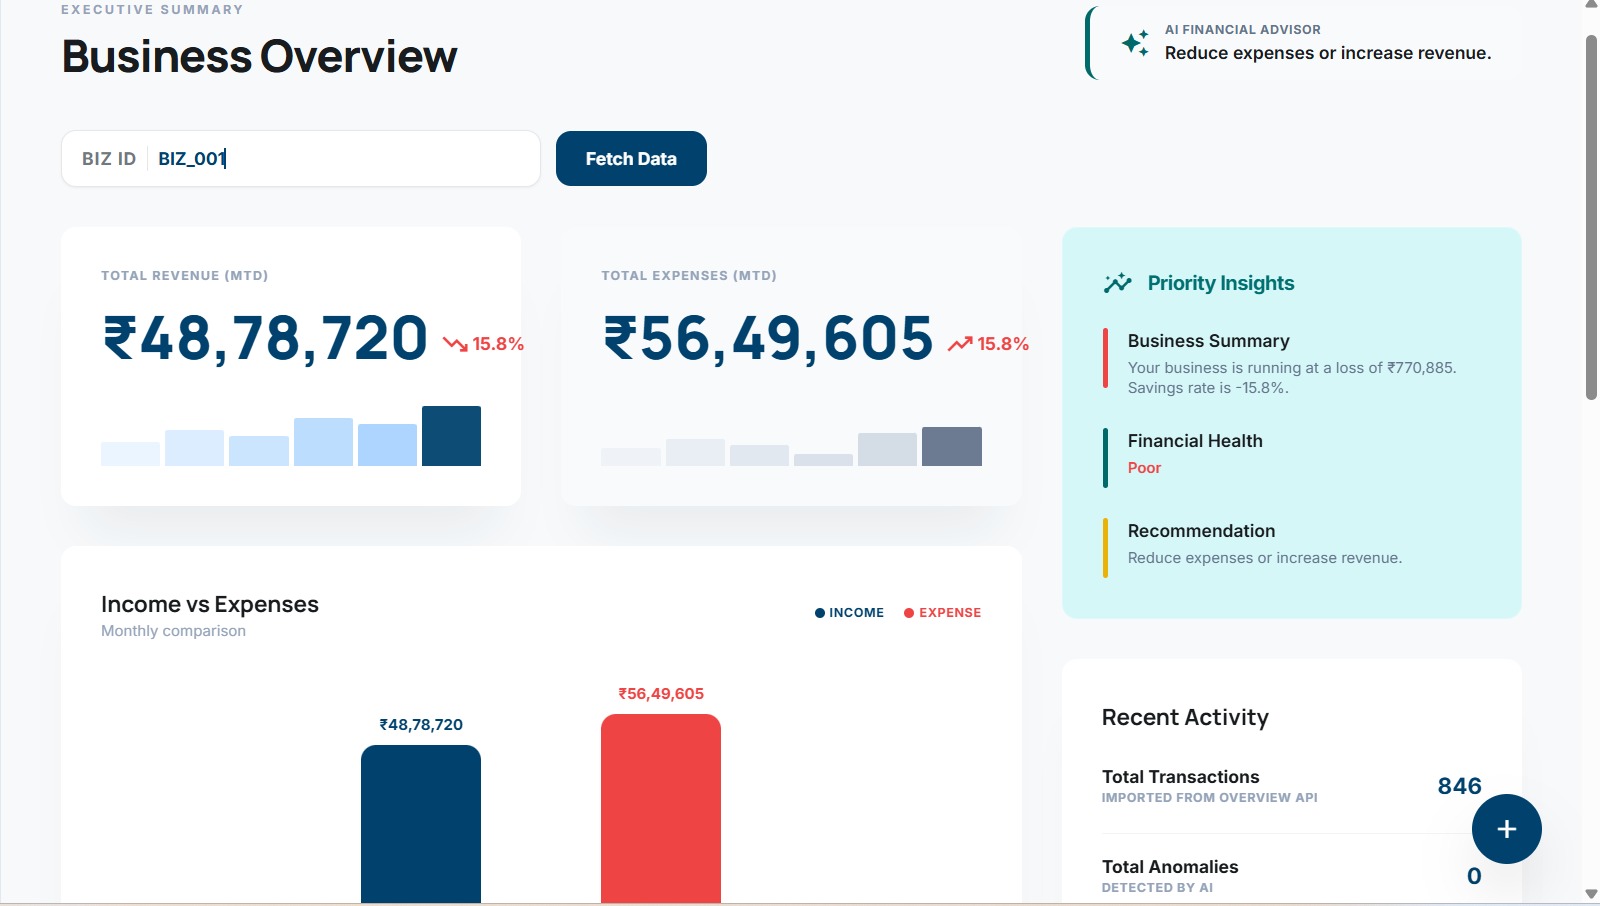Click the red expense bar in chart
1600x906 pixels.
point(661,808)
